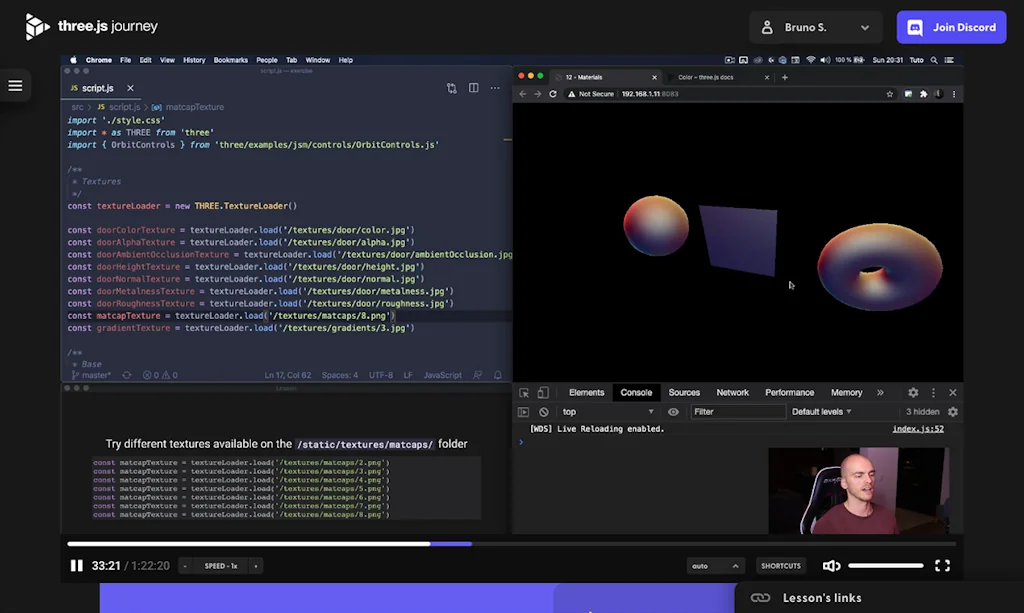Open DevTools settings with the gear icon
1024x613 pixels.
coord(912,392)
